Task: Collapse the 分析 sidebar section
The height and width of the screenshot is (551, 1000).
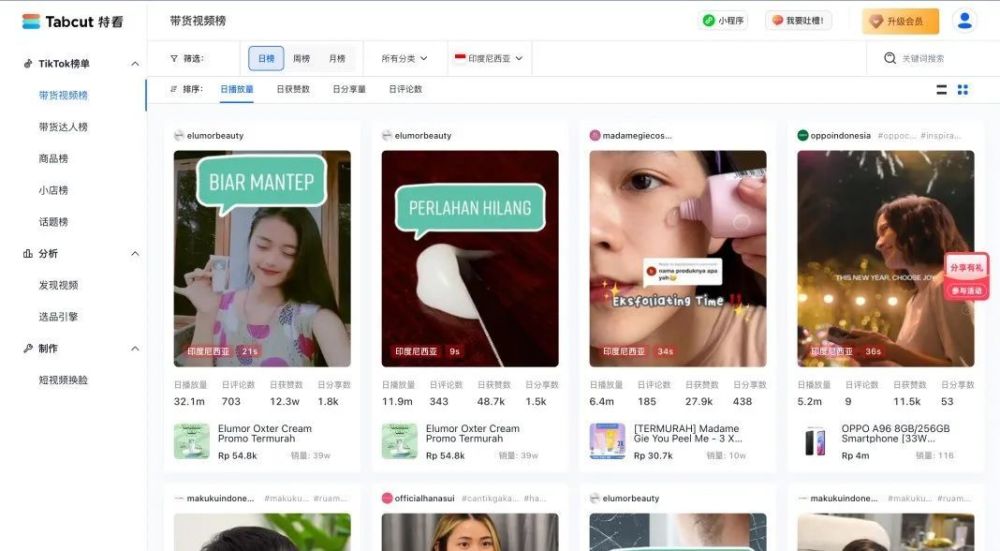Action: click(x=135, y=254)
